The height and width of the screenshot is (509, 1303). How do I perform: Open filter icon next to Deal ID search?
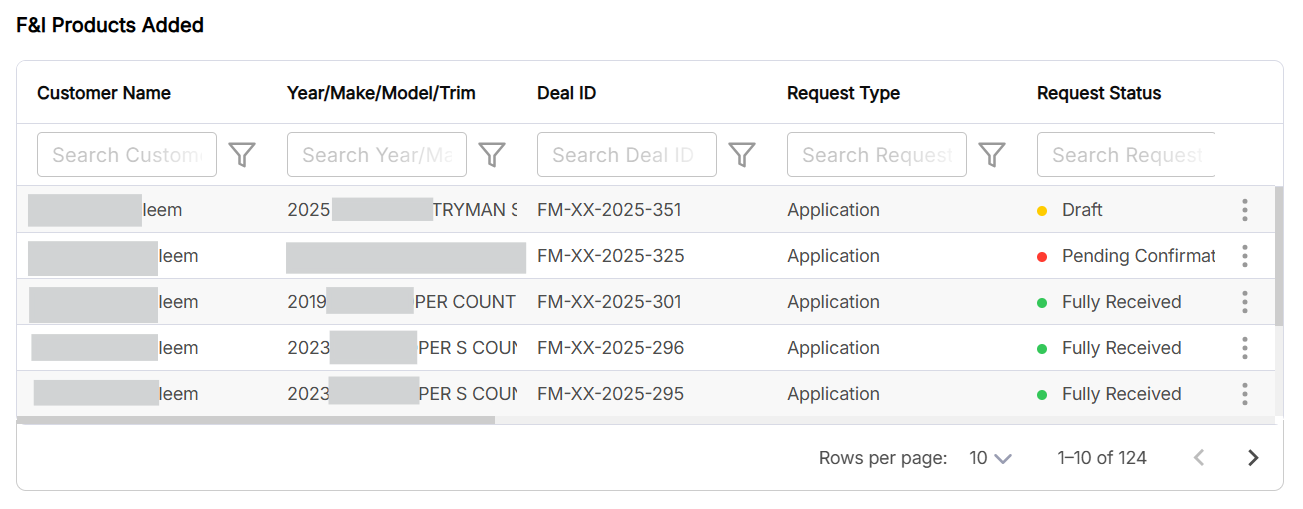(741, 155)
